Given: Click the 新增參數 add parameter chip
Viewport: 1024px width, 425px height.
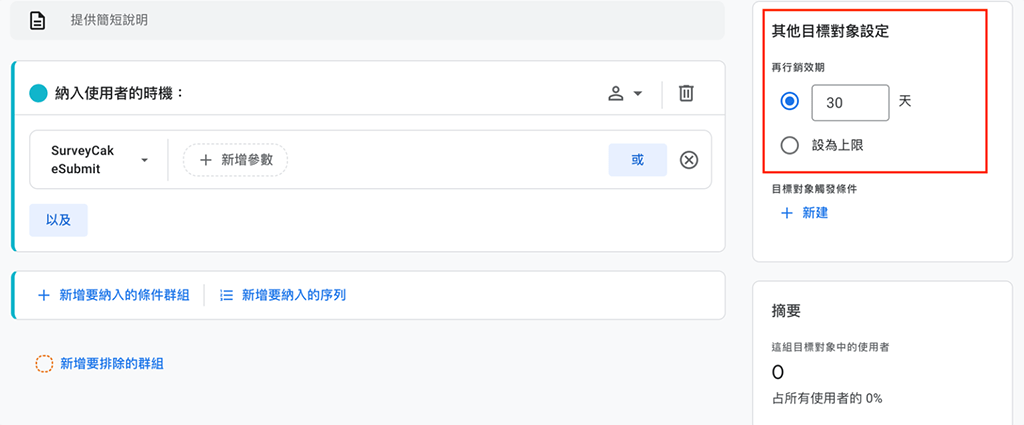Looking at the screenshot, I should pos(235,160).
